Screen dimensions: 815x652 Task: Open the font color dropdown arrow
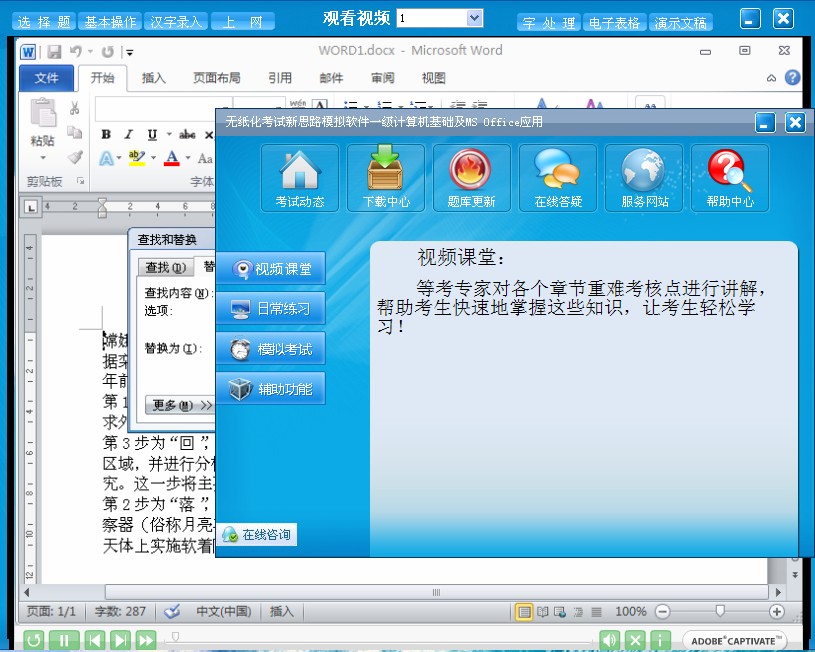click(x=188, y=158)
